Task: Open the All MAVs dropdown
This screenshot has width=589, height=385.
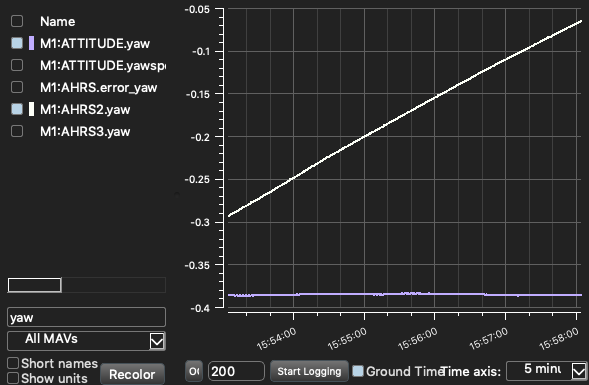Action: coord(86,341)
